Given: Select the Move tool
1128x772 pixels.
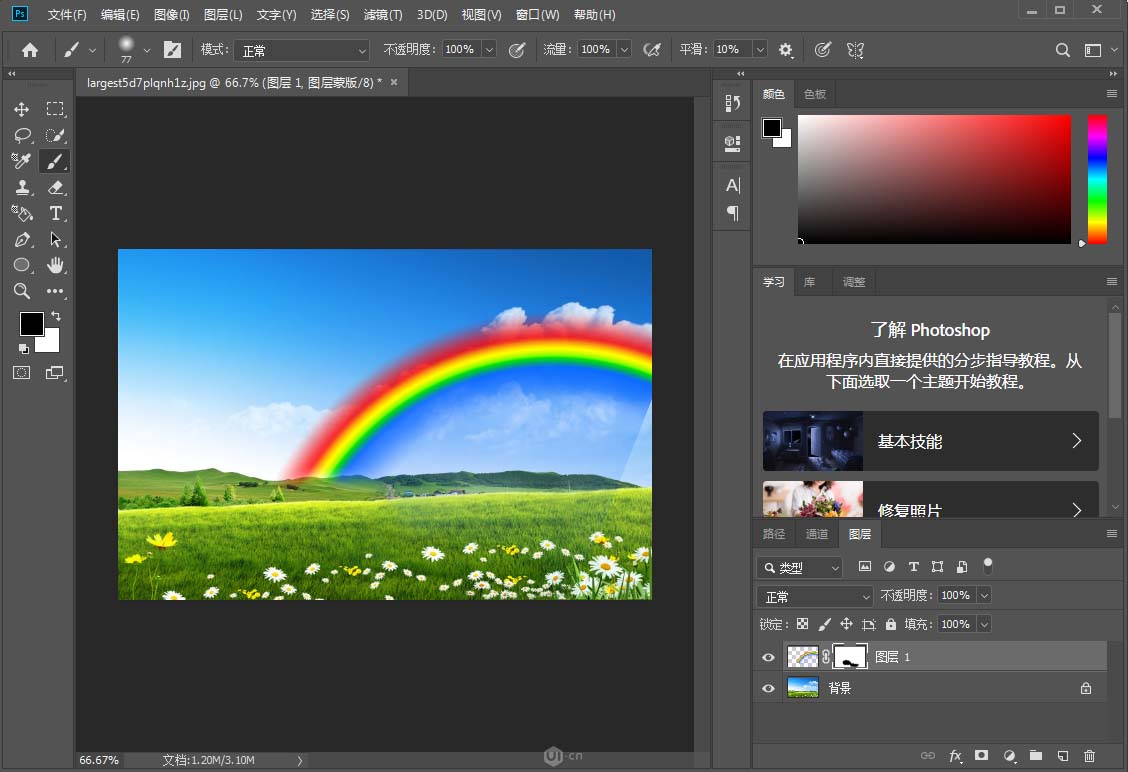Looking at the screenshot, I should [x=22, y=109].
